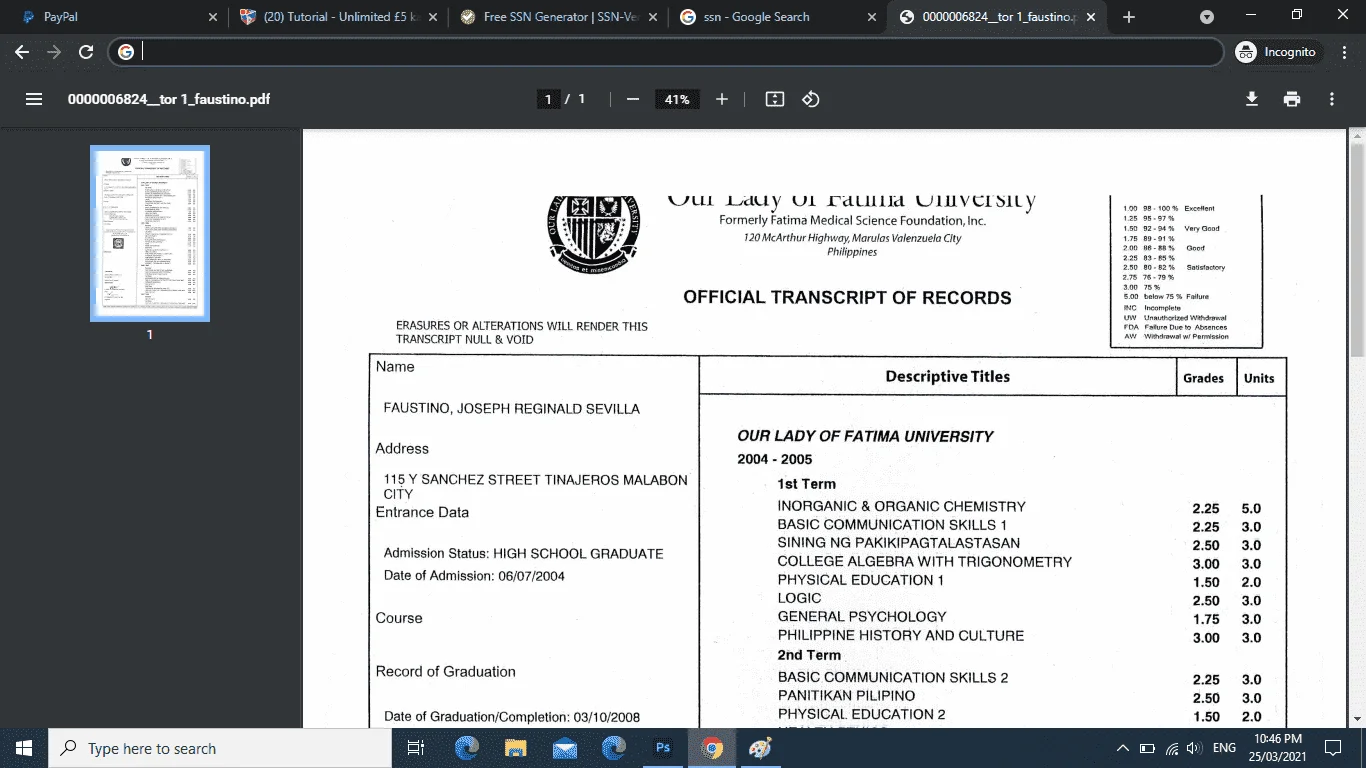The image size is (1366, 768).
Task: Click GENERAL PSYCHOLOGY course text
Action: pyautogui.click(x=862, y=617)
